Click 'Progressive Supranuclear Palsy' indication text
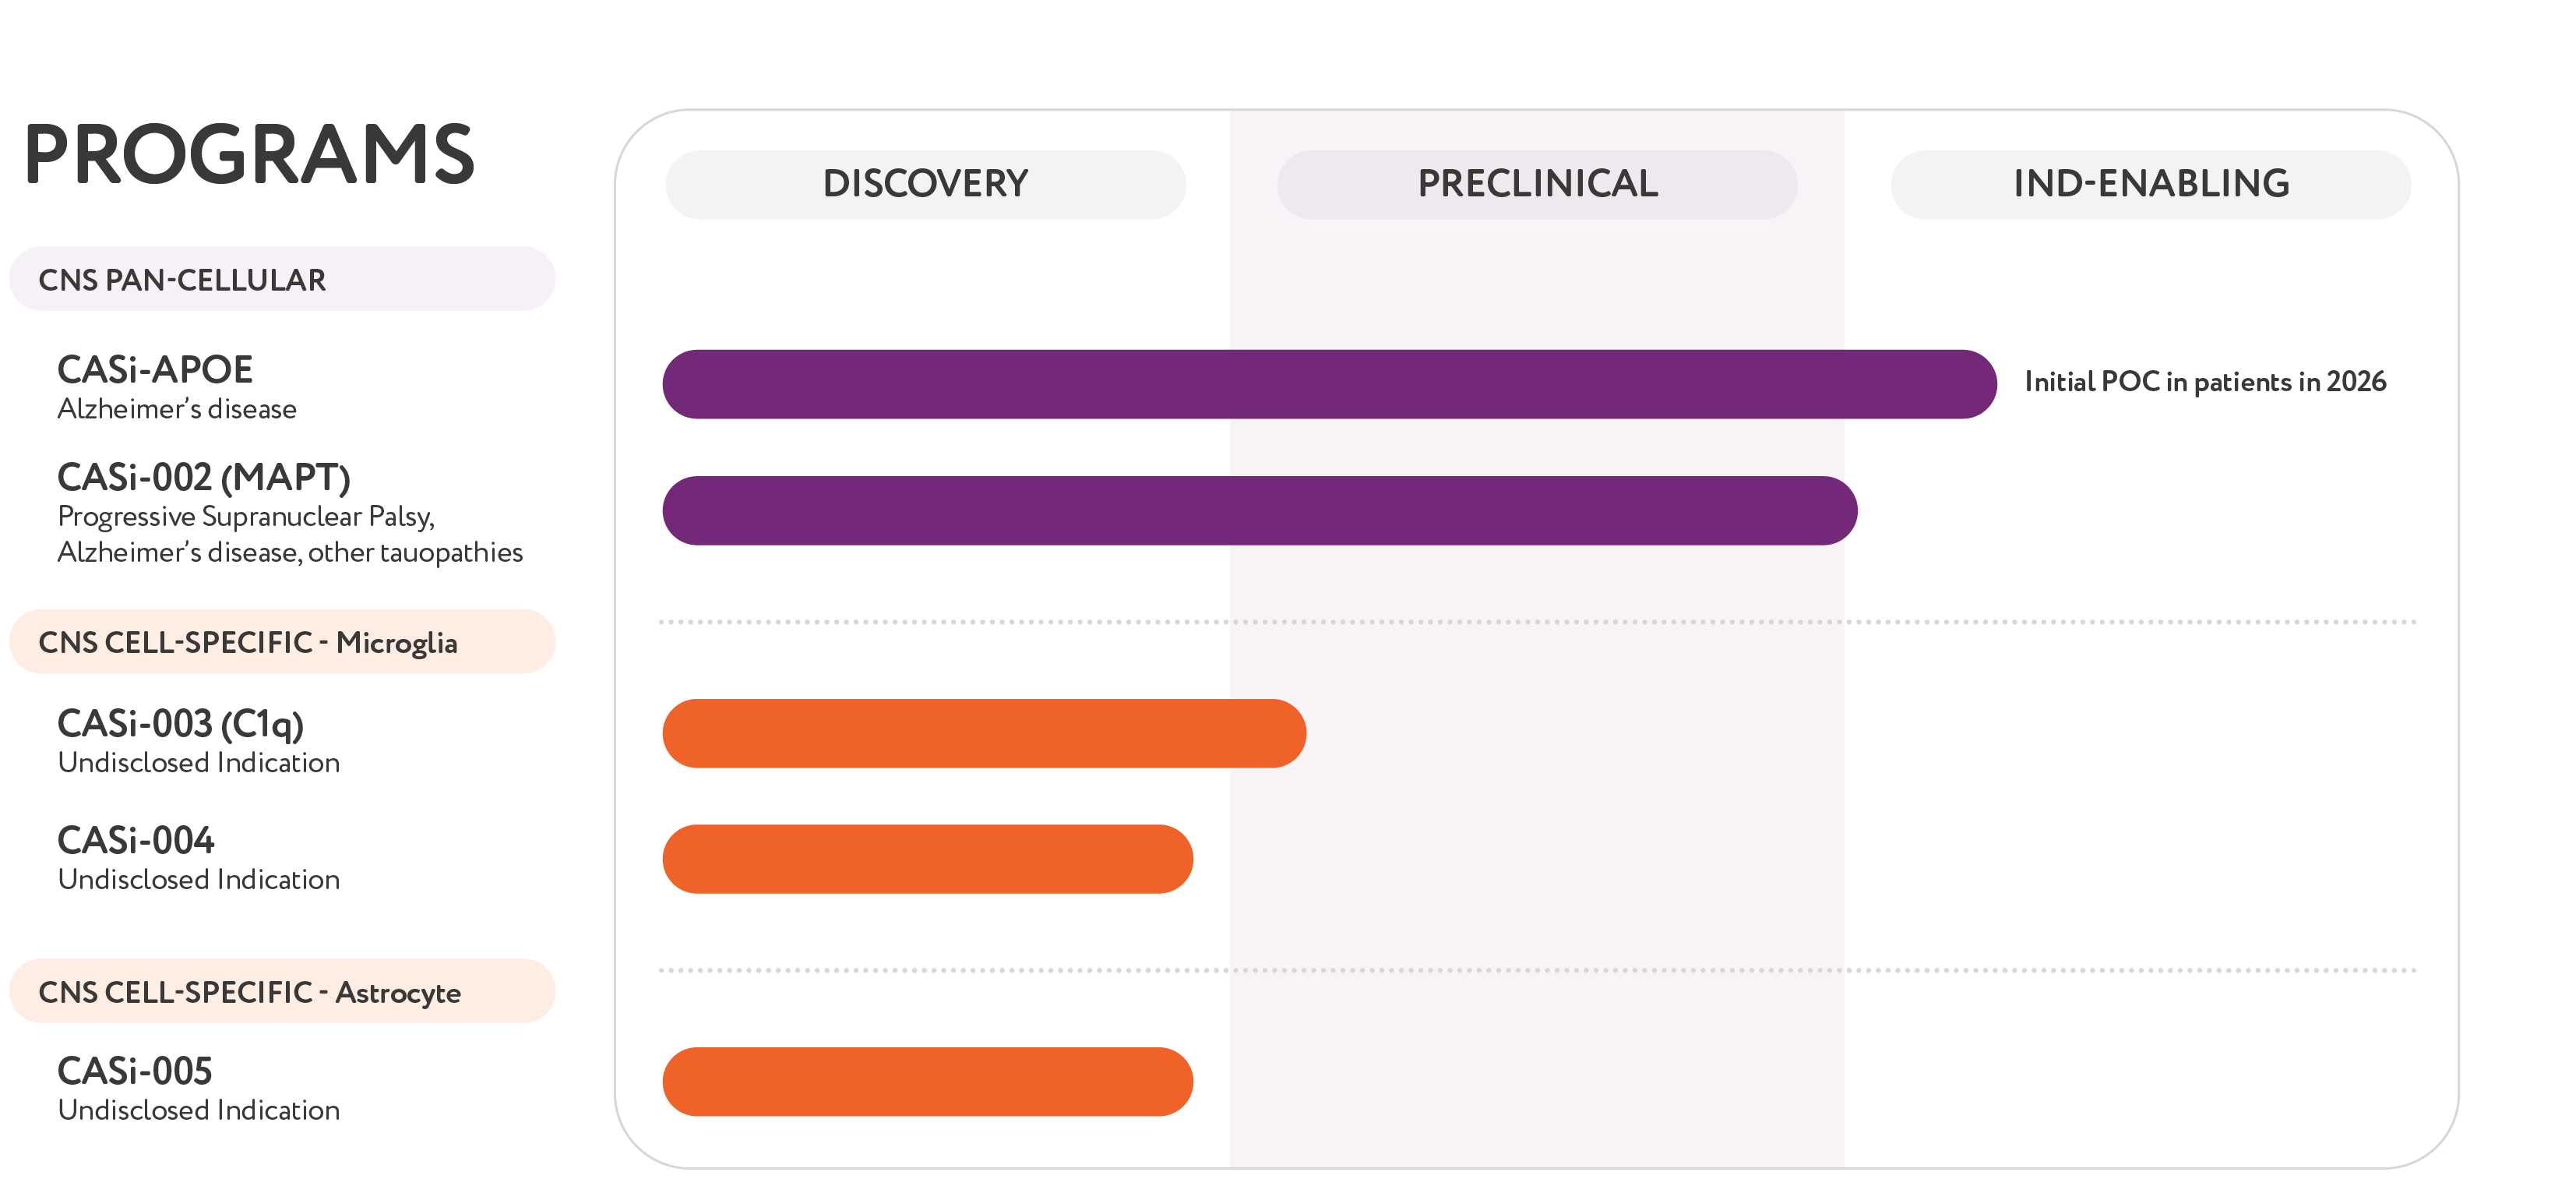Viewport: 2576px width, 1186px height. pos(246,516)
